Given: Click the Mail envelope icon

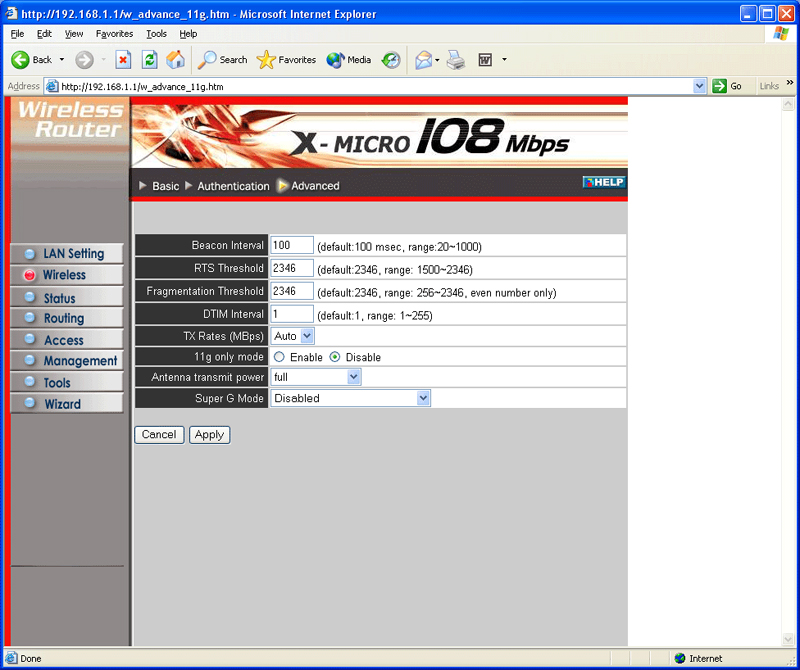Looking at the screenshot, I should point(423,60).
